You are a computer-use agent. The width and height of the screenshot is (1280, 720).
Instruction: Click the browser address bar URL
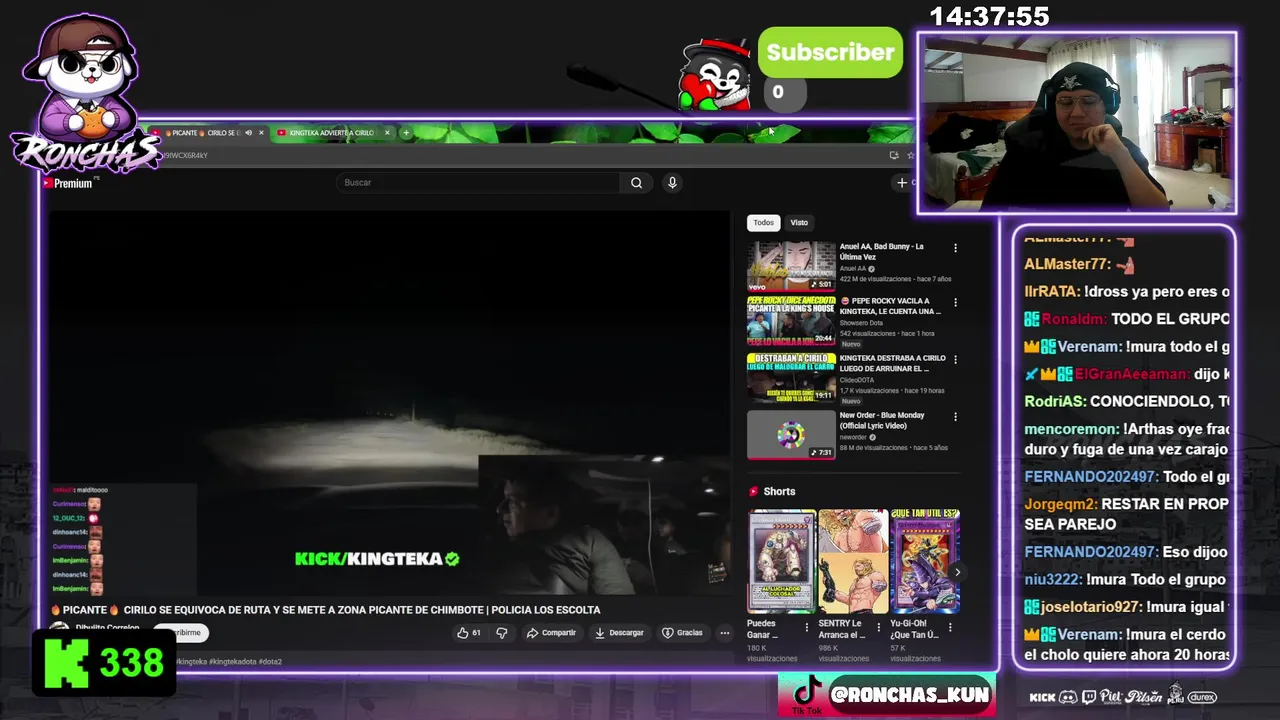click(185, 155)
